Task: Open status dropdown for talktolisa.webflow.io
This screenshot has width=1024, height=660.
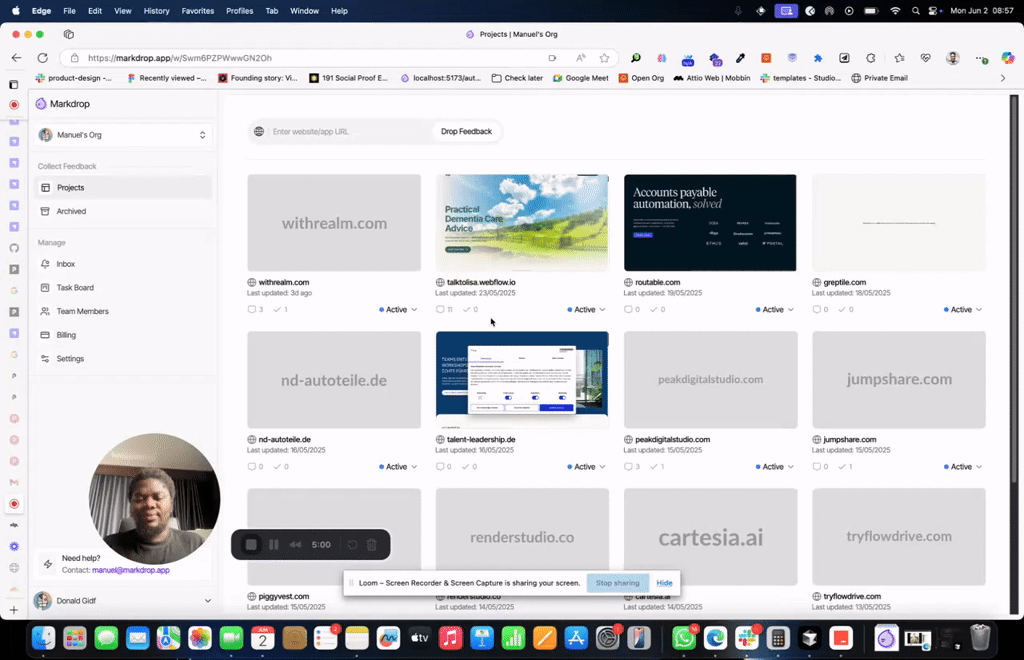Action: [586, 309]
